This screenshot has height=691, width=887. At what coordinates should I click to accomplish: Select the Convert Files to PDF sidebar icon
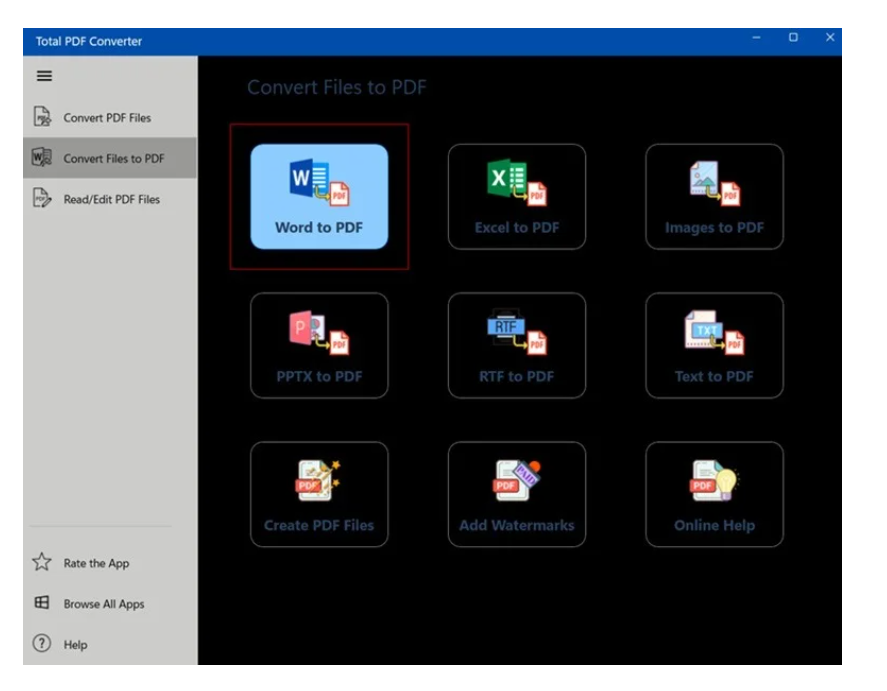pyautogui.click(x=42, y=158)
